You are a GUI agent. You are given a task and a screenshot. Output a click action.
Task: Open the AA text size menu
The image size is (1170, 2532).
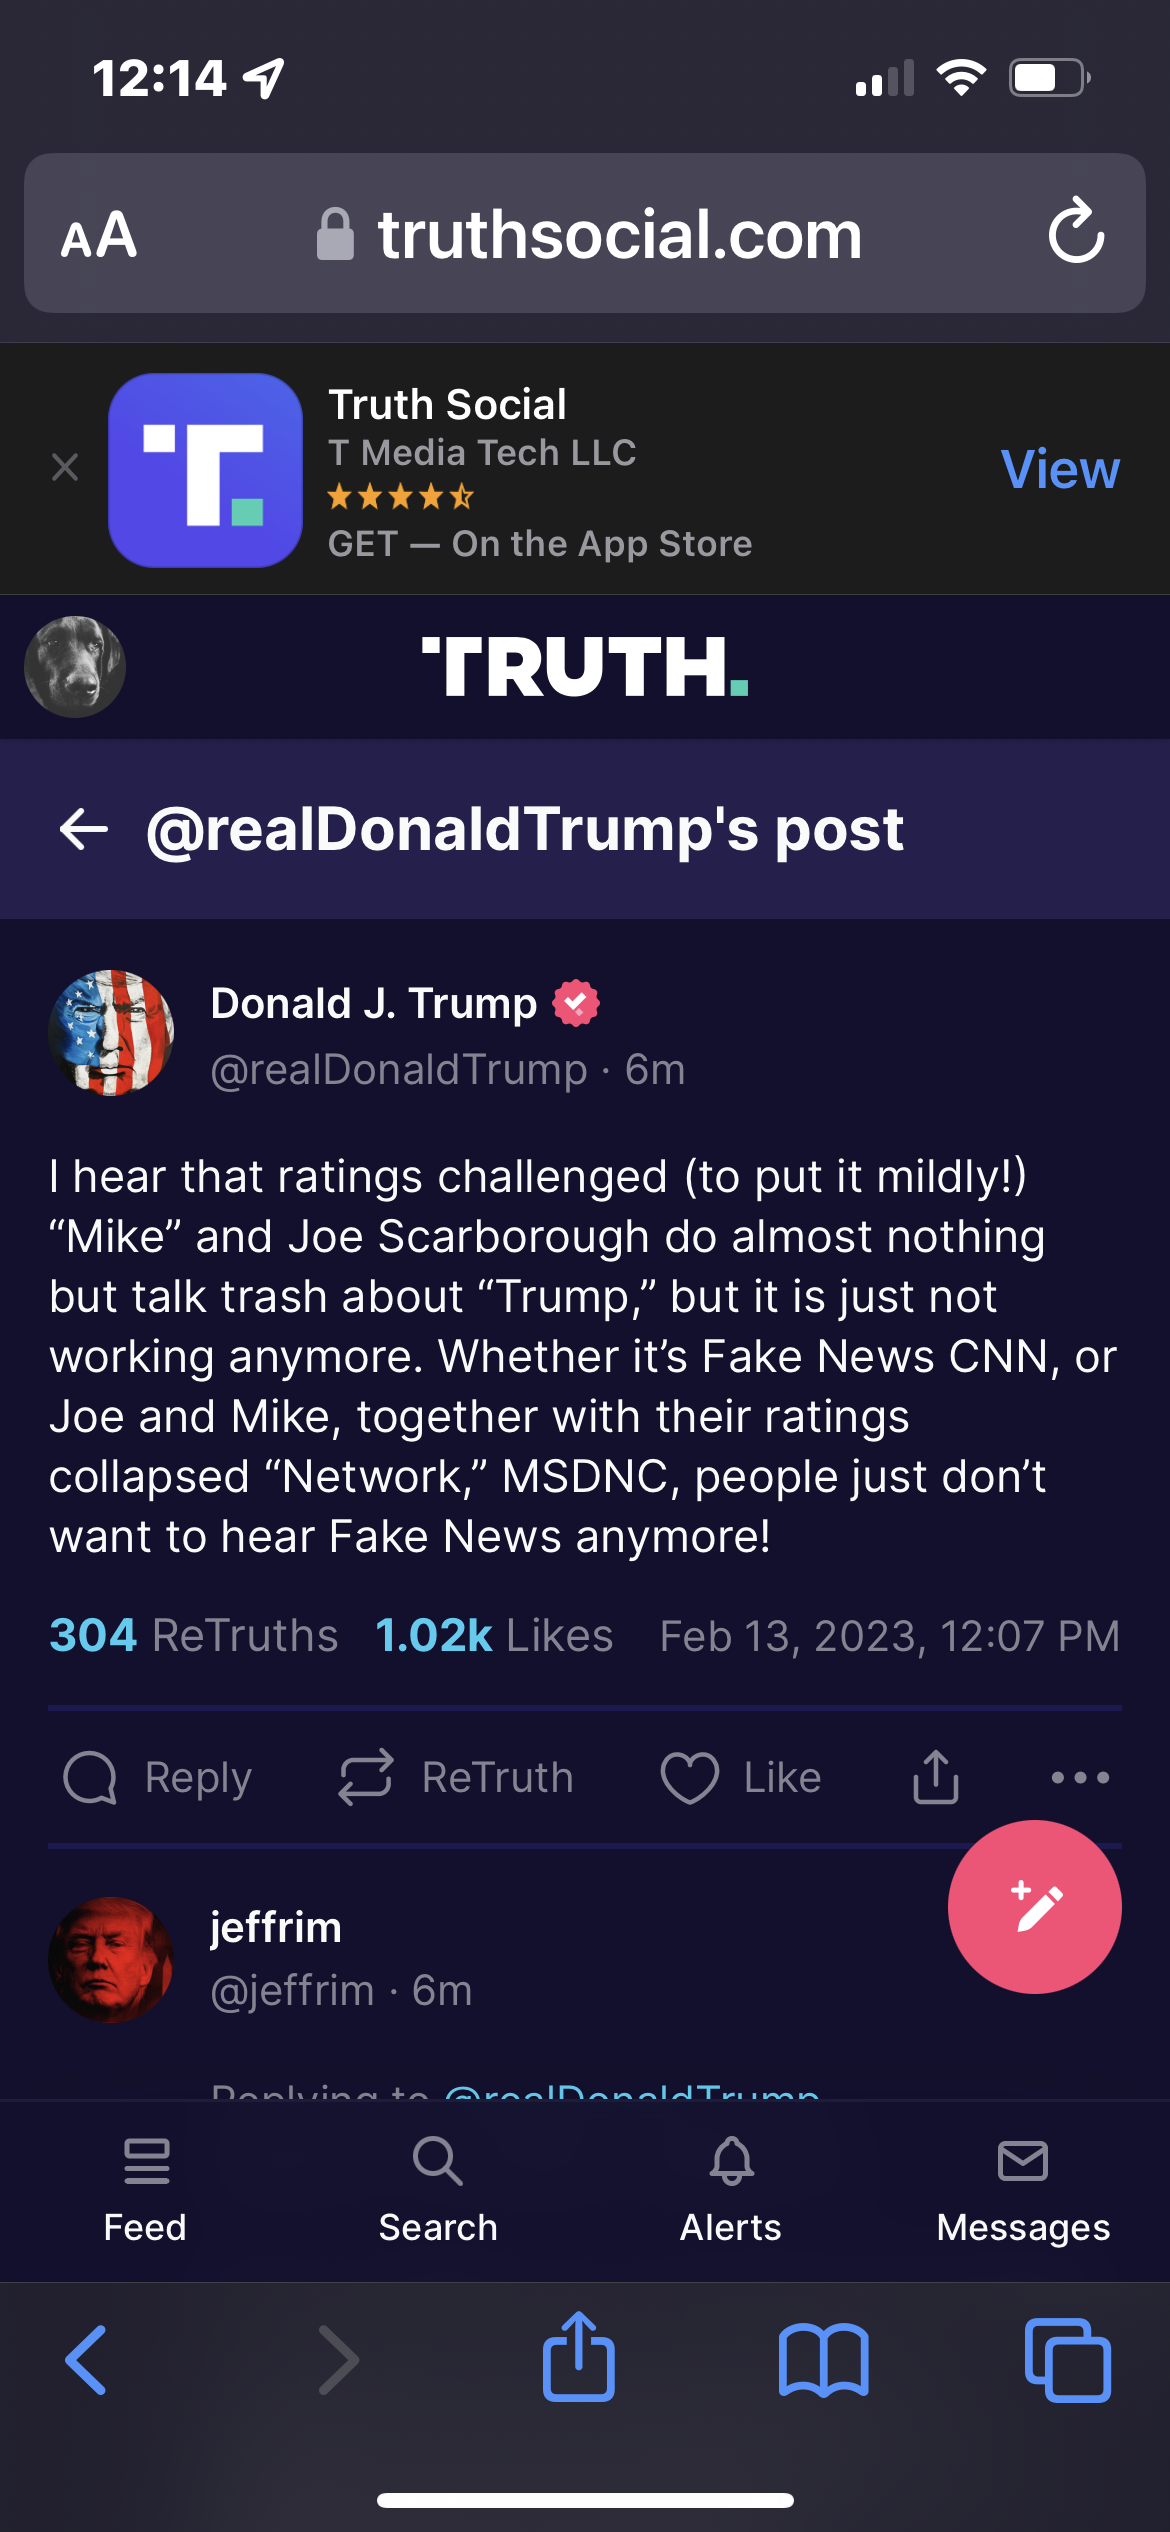click(99, 235)
